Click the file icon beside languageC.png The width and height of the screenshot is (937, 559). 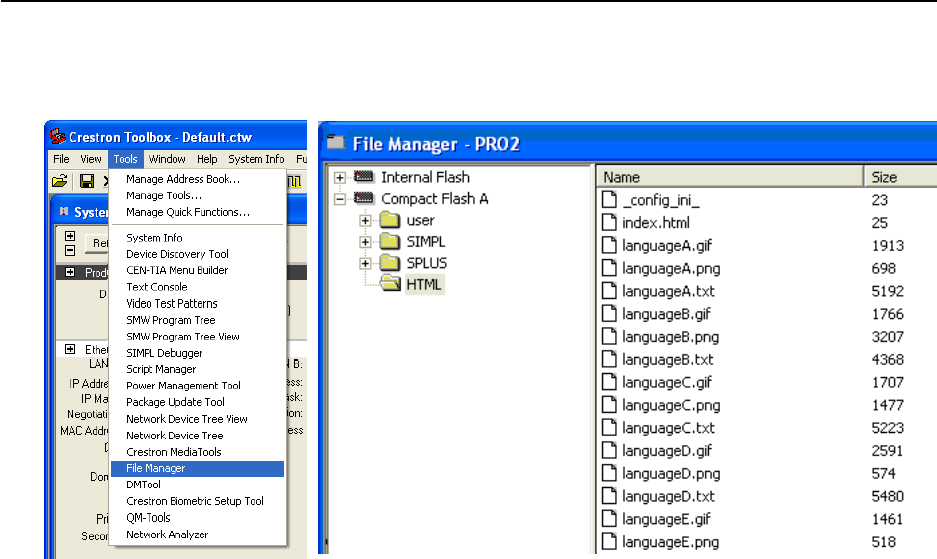click(x=609, y=405)
